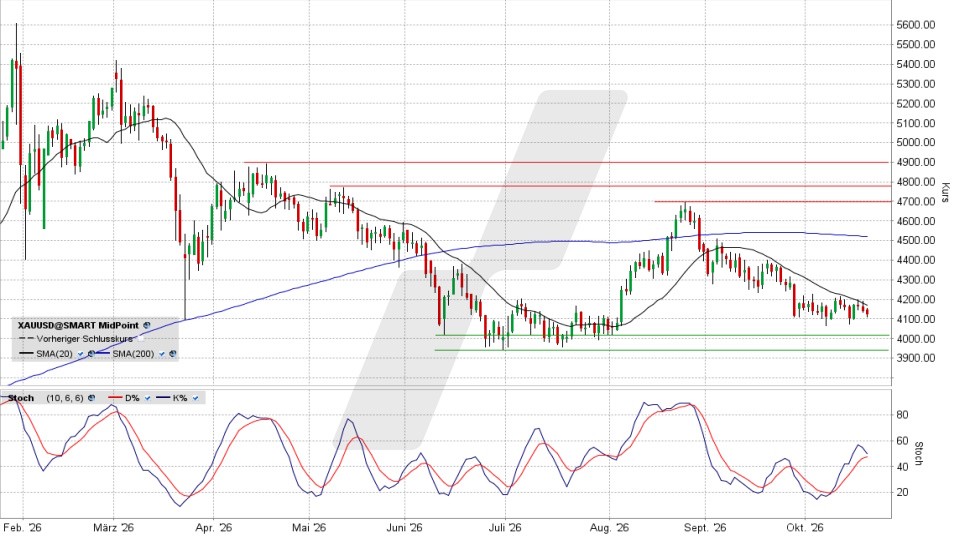Click the Juni '26 date label
This screenshot has height=540, width=960.
tap(405, 528)
